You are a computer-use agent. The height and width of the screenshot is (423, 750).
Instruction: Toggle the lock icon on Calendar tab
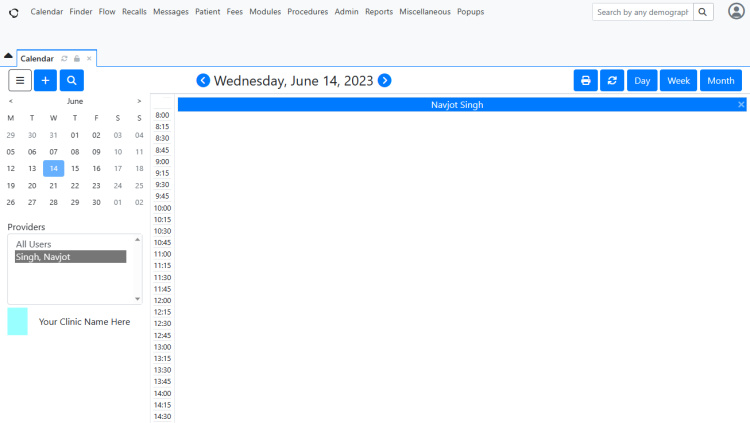(77, 59)
